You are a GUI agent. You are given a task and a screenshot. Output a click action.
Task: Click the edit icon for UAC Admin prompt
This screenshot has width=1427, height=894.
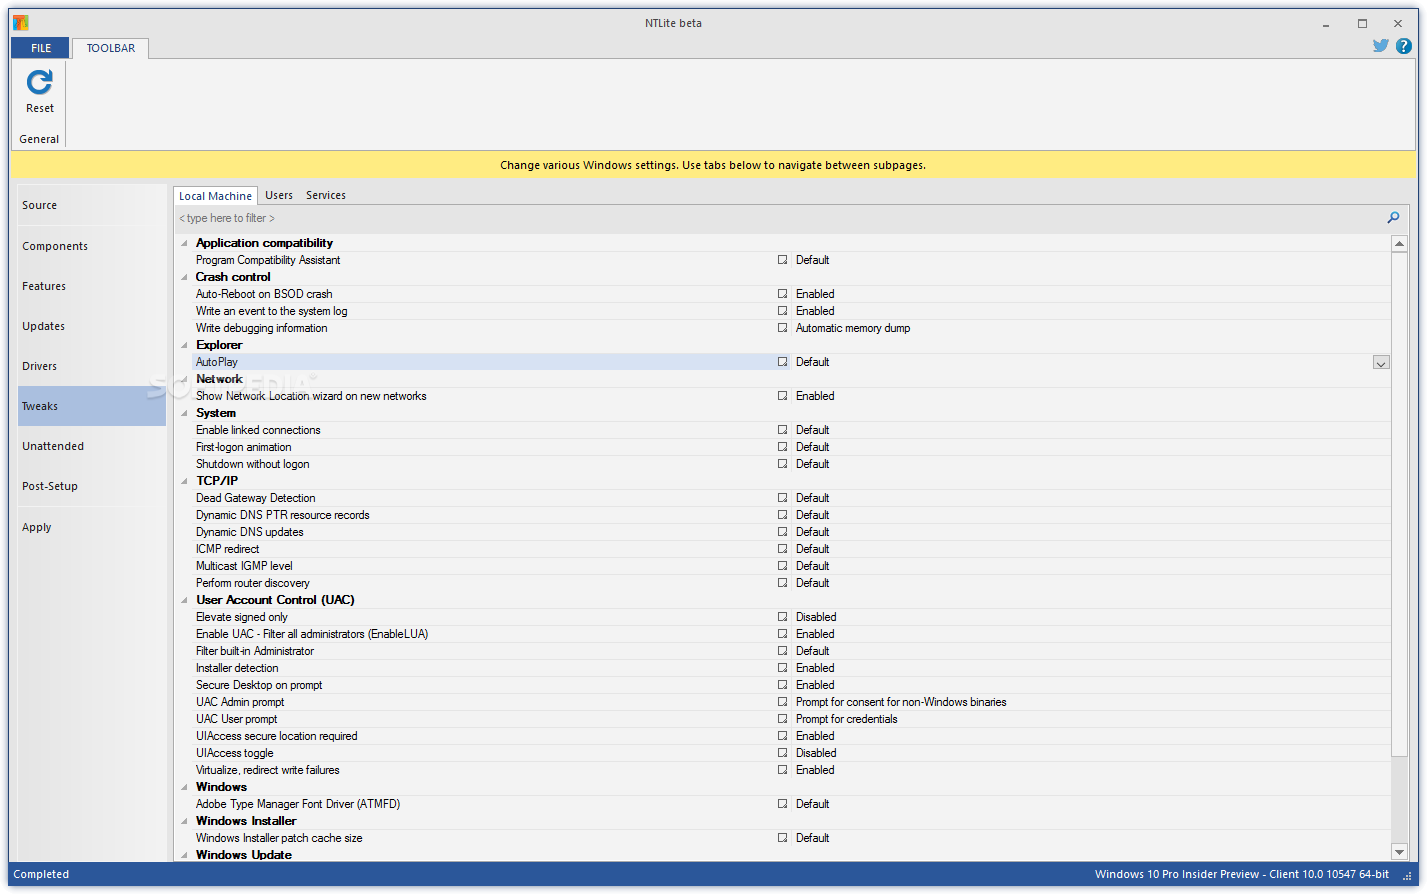click(x=783, y=702)
